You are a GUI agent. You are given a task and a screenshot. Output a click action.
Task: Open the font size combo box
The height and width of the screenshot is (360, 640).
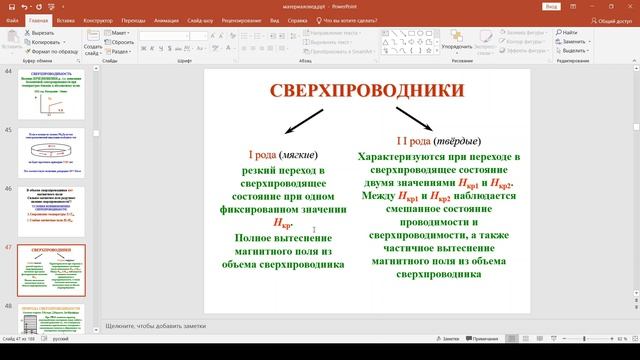[x=199, y=36]
